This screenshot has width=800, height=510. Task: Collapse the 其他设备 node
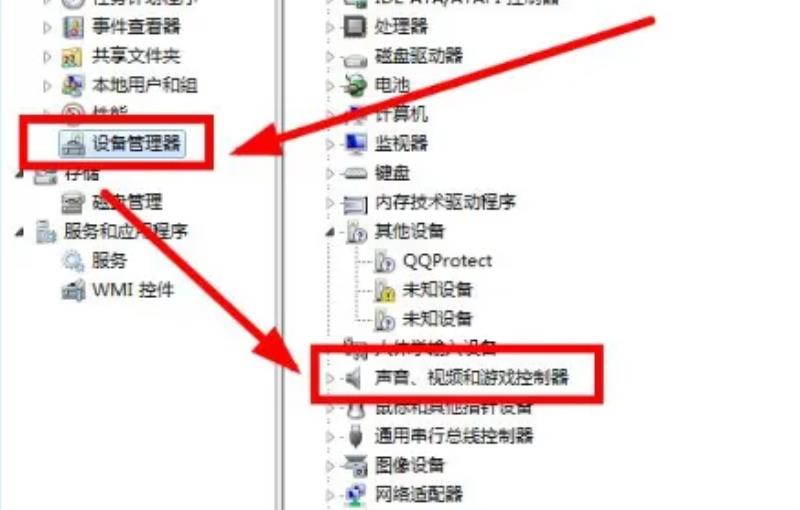330,233
